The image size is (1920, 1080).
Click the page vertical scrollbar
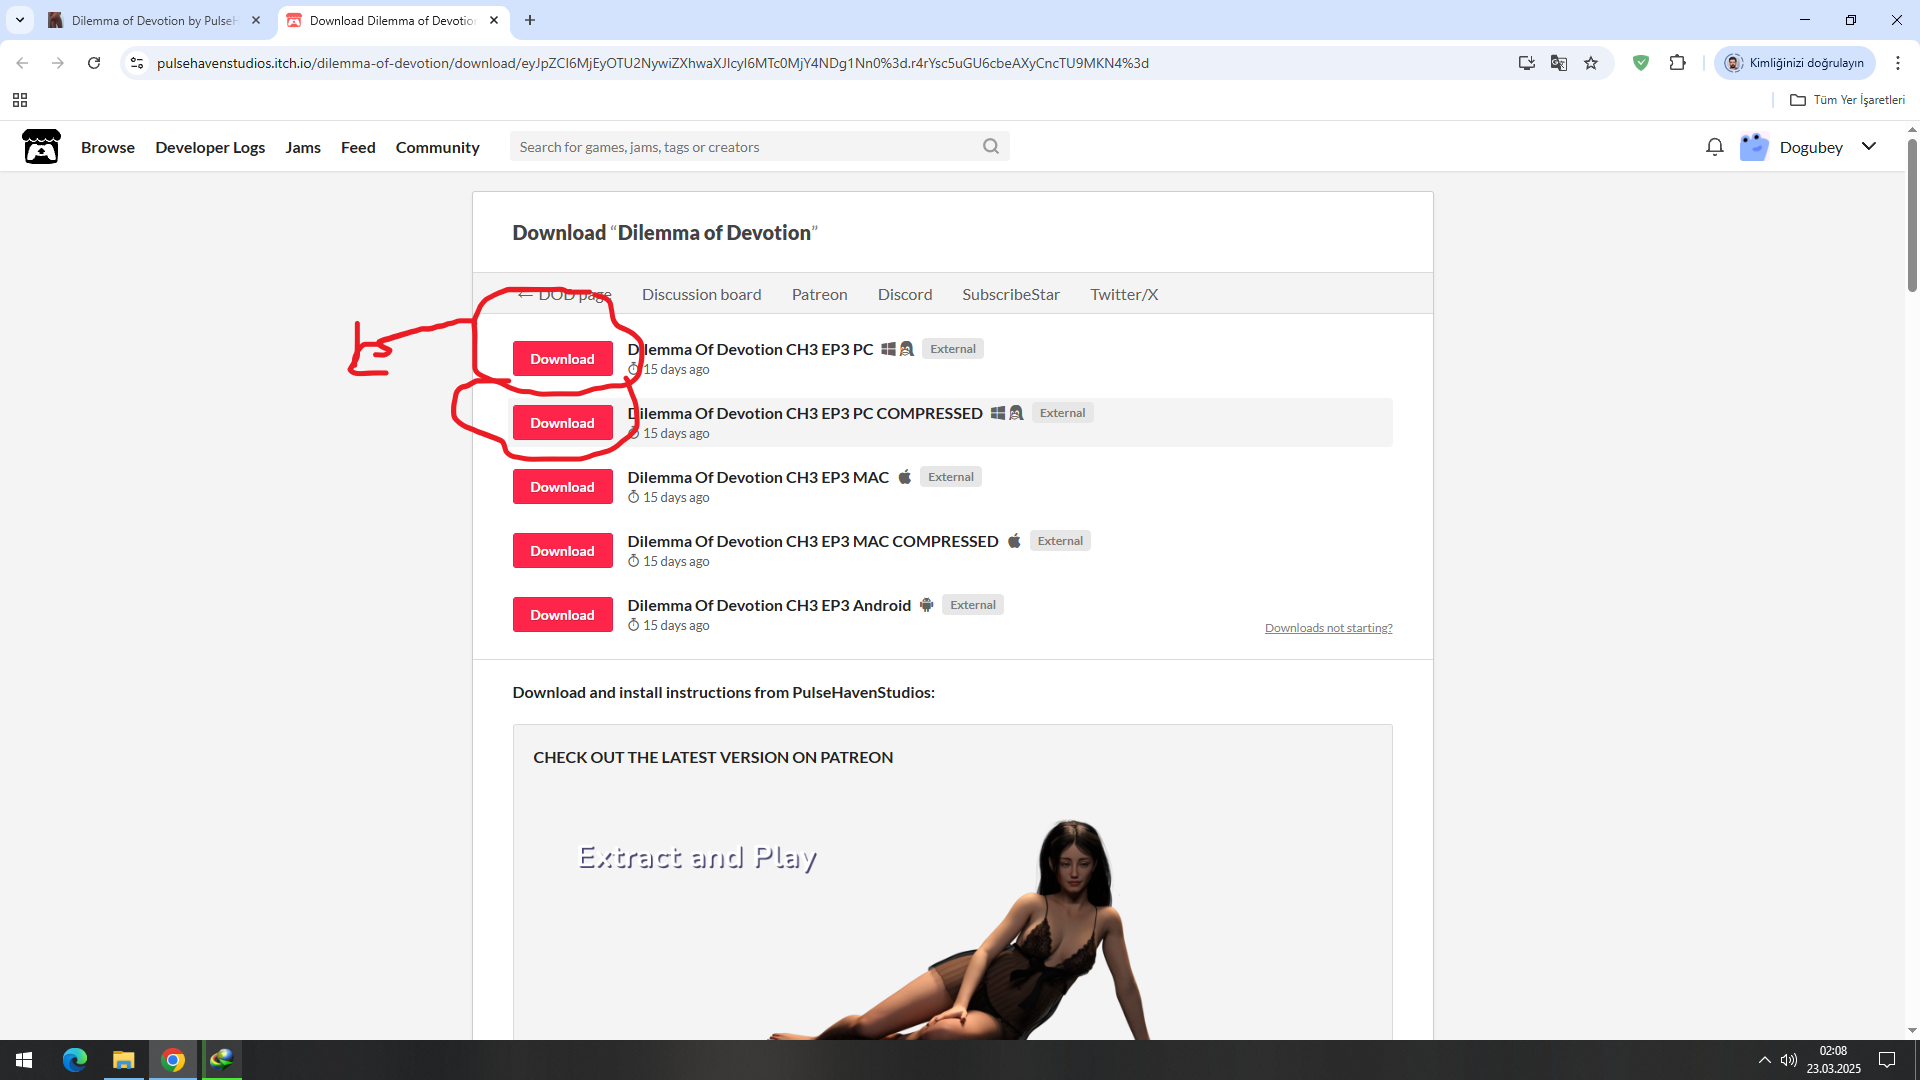[x=1911, y=215]
